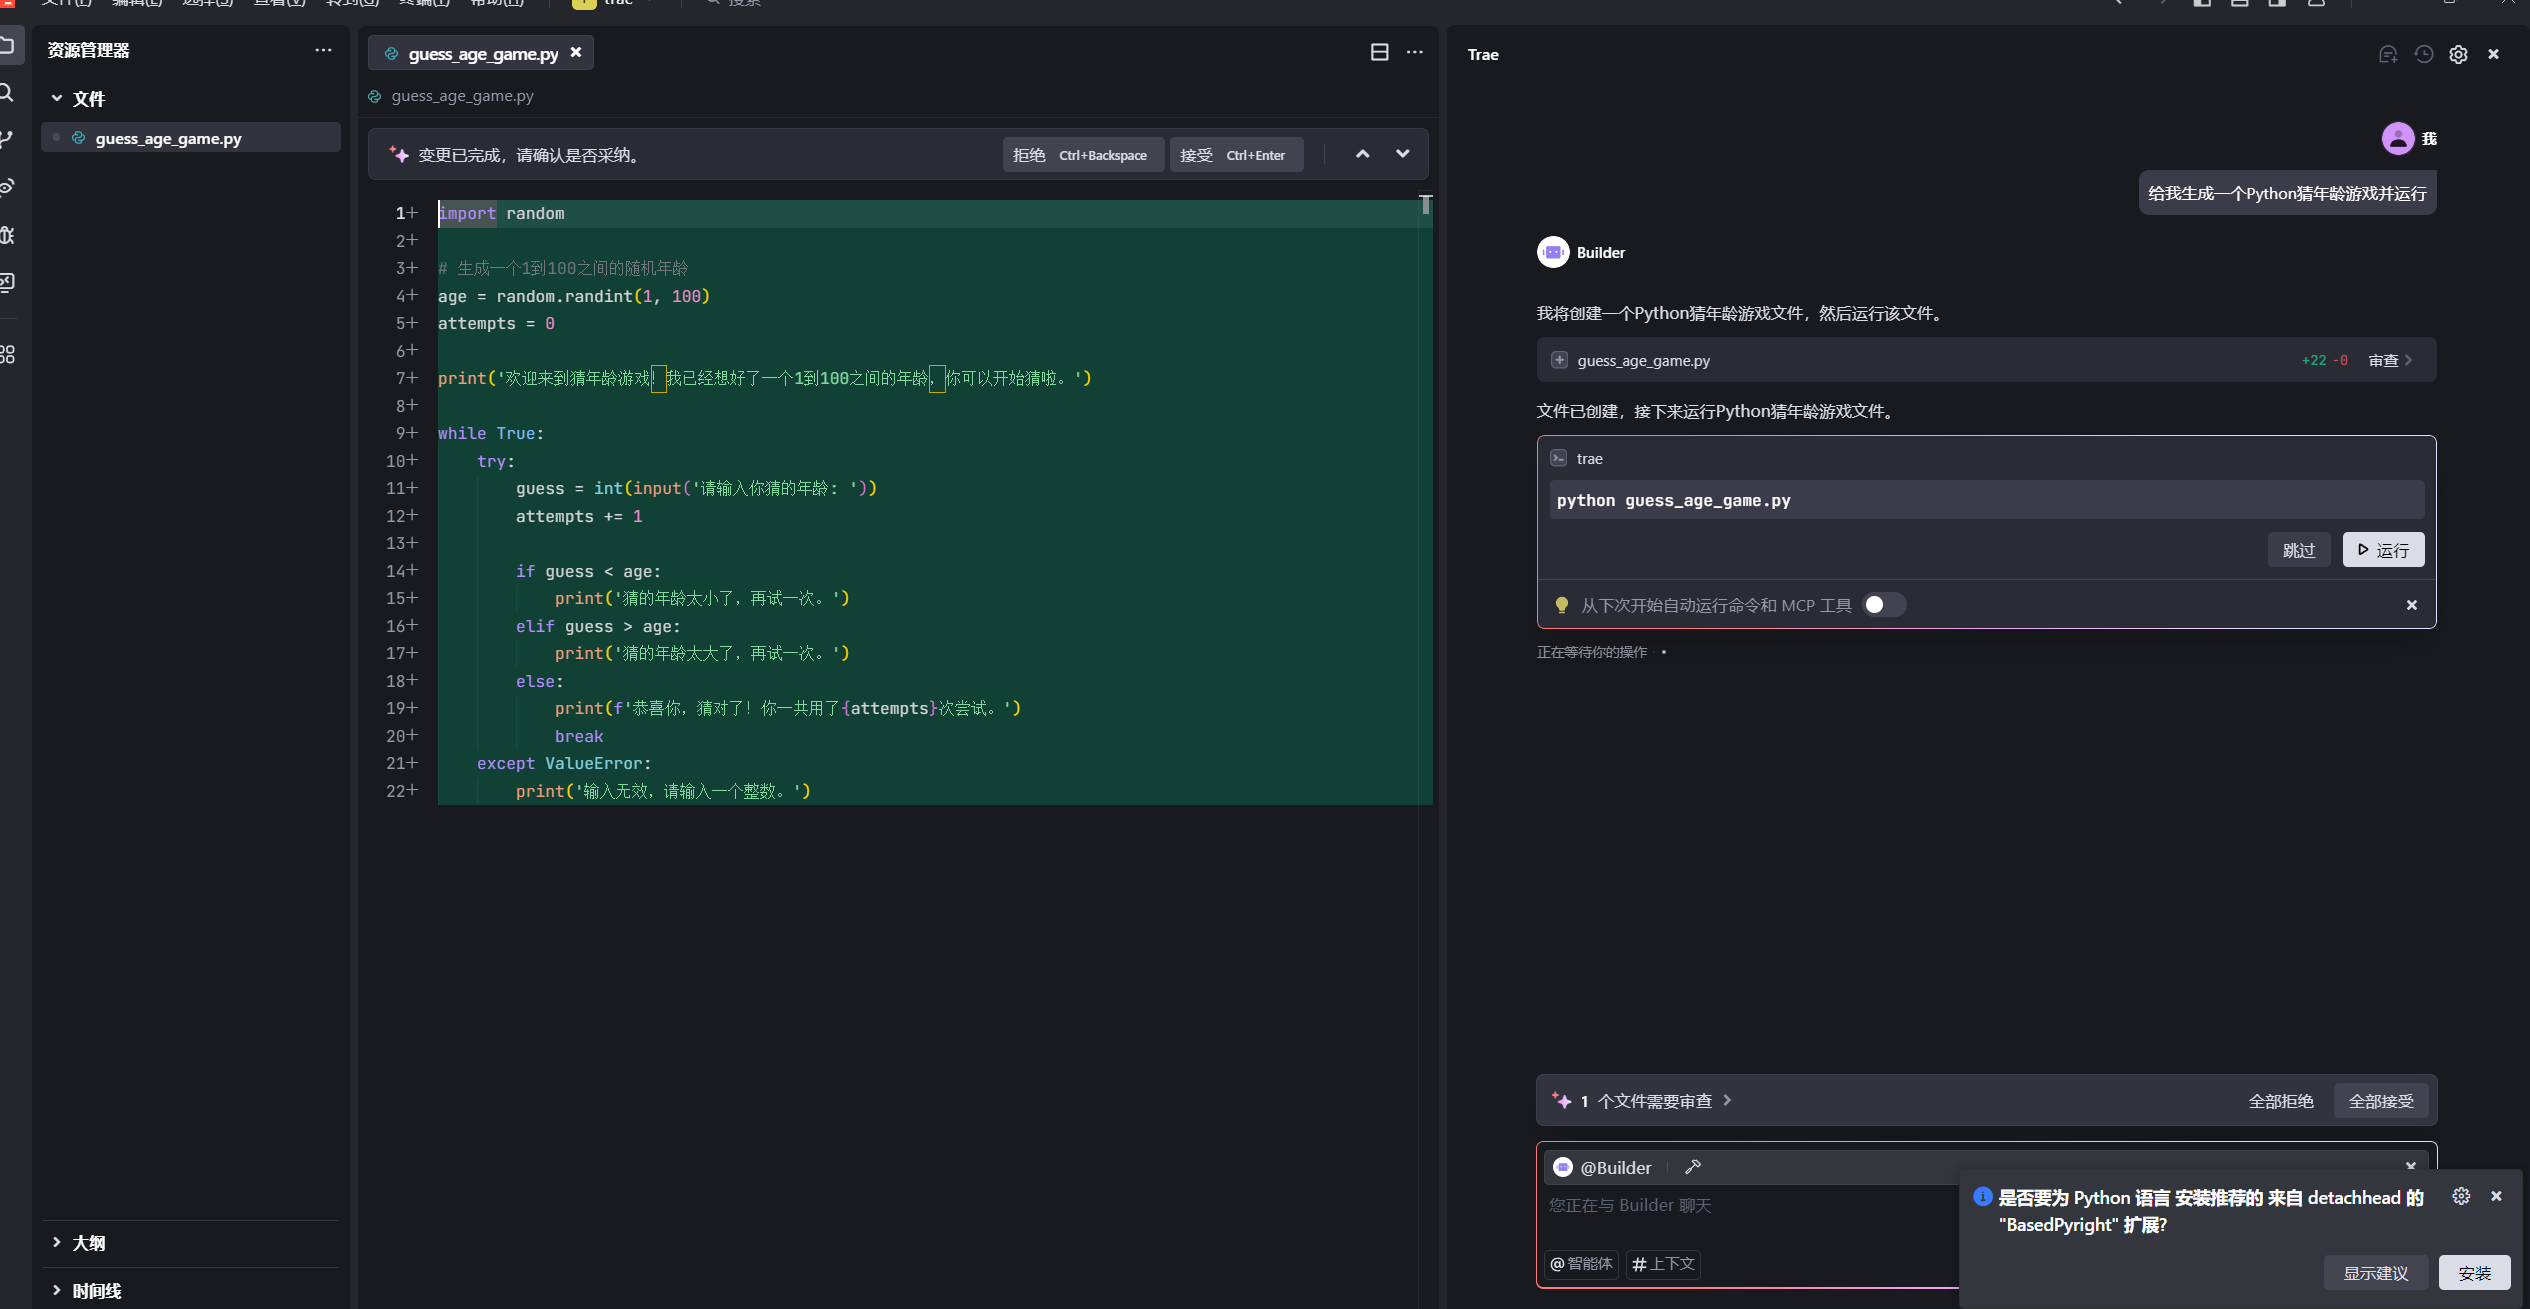Go to next change with down chevron
This screenshot has height=1309, width=2530.
(1402, 154)
